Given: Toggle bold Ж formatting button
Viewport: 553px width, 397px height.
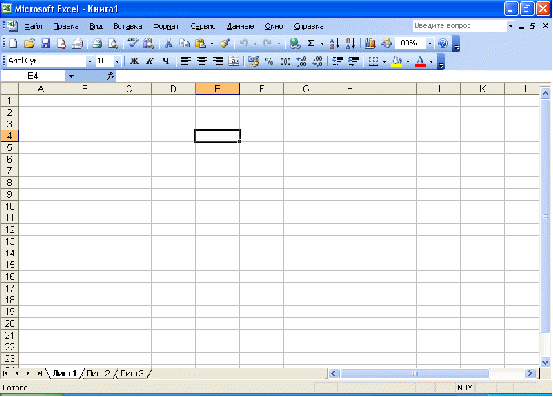Looking at the screenshot, I should click(134, 61).
